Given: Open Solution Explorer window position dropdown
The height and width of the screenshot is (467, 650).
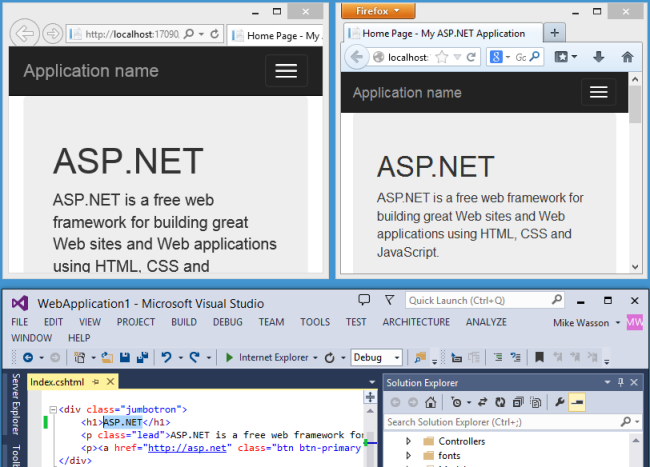Looking at the screenshot, I should 608,382.
